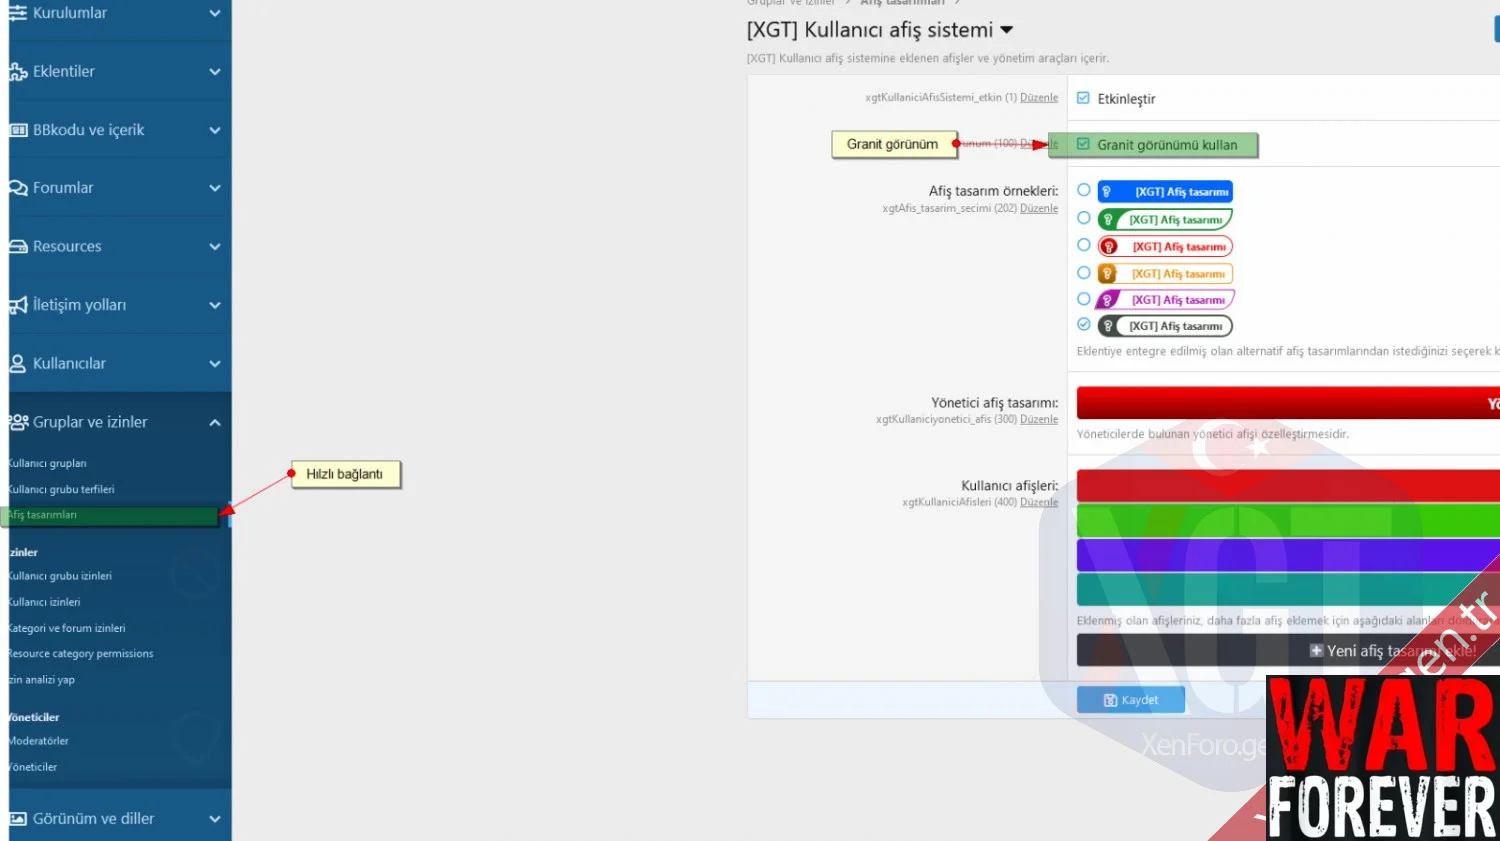Click the Kullanıcılar person icon
The height and width of the screenshot is (841, 1500).
18,364
